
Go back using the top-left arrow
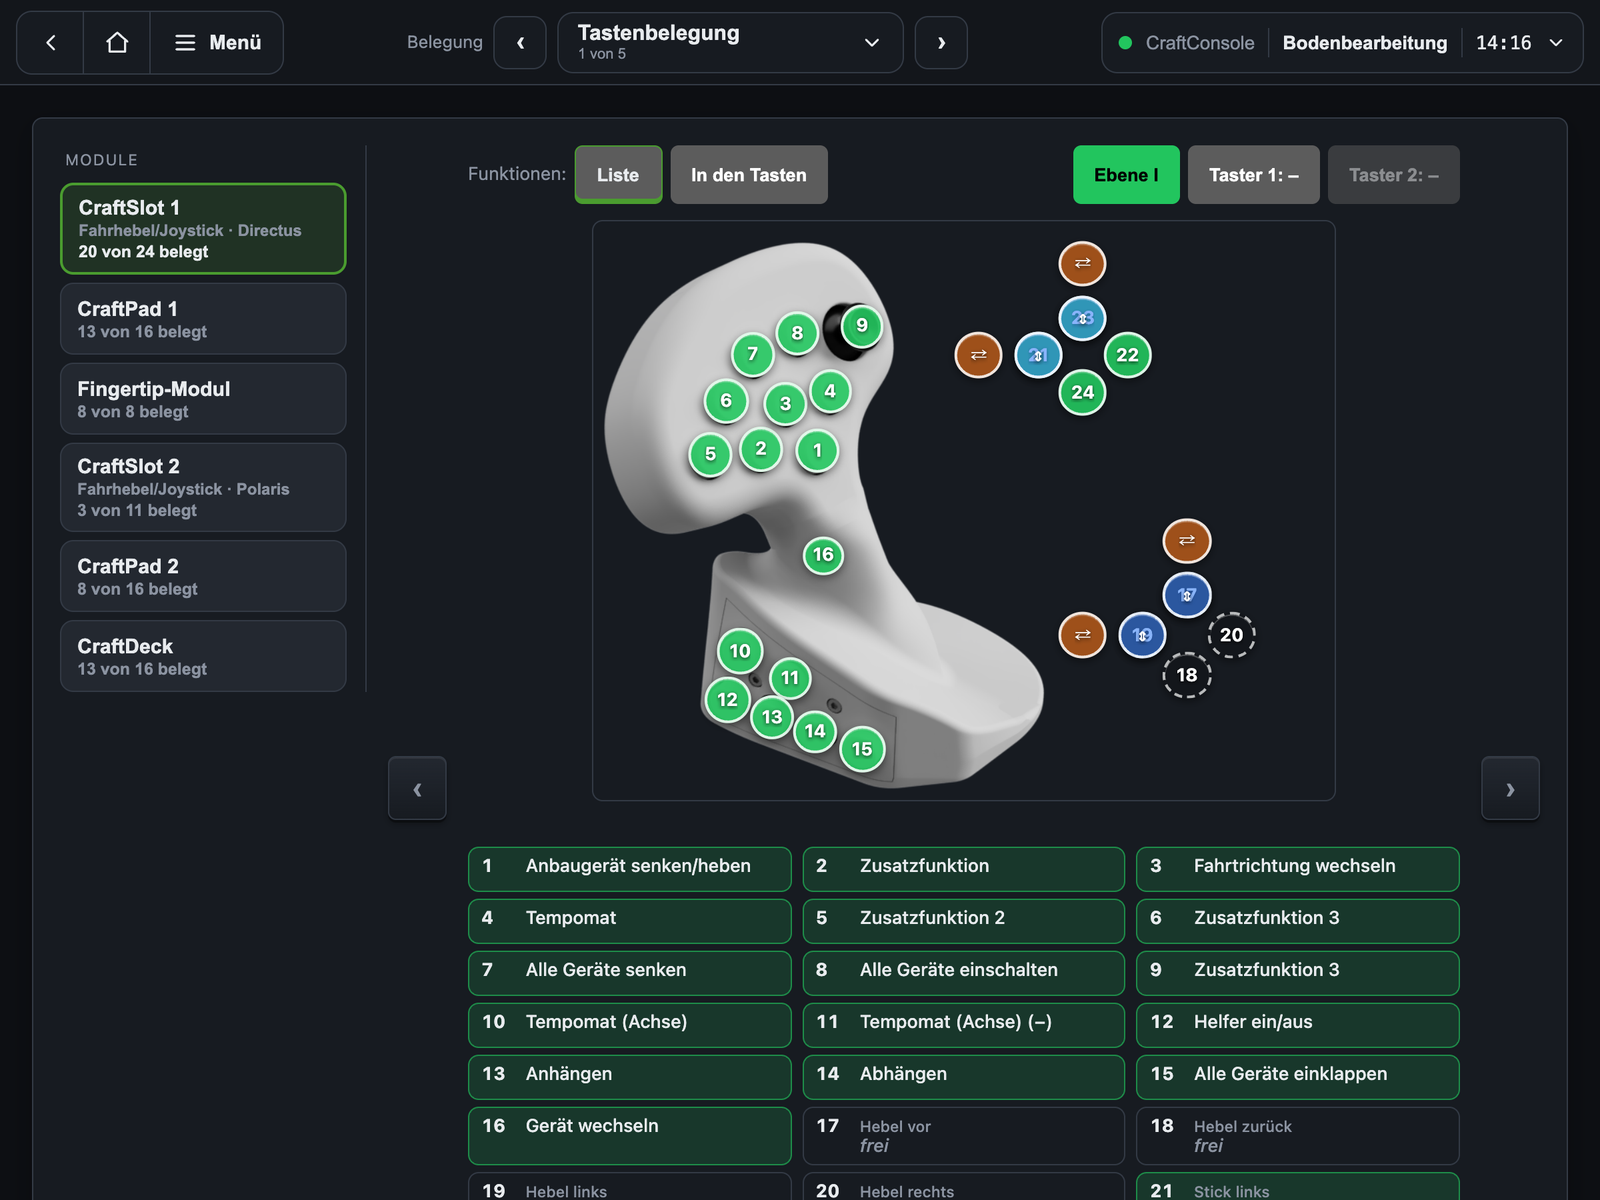[50, 43]
